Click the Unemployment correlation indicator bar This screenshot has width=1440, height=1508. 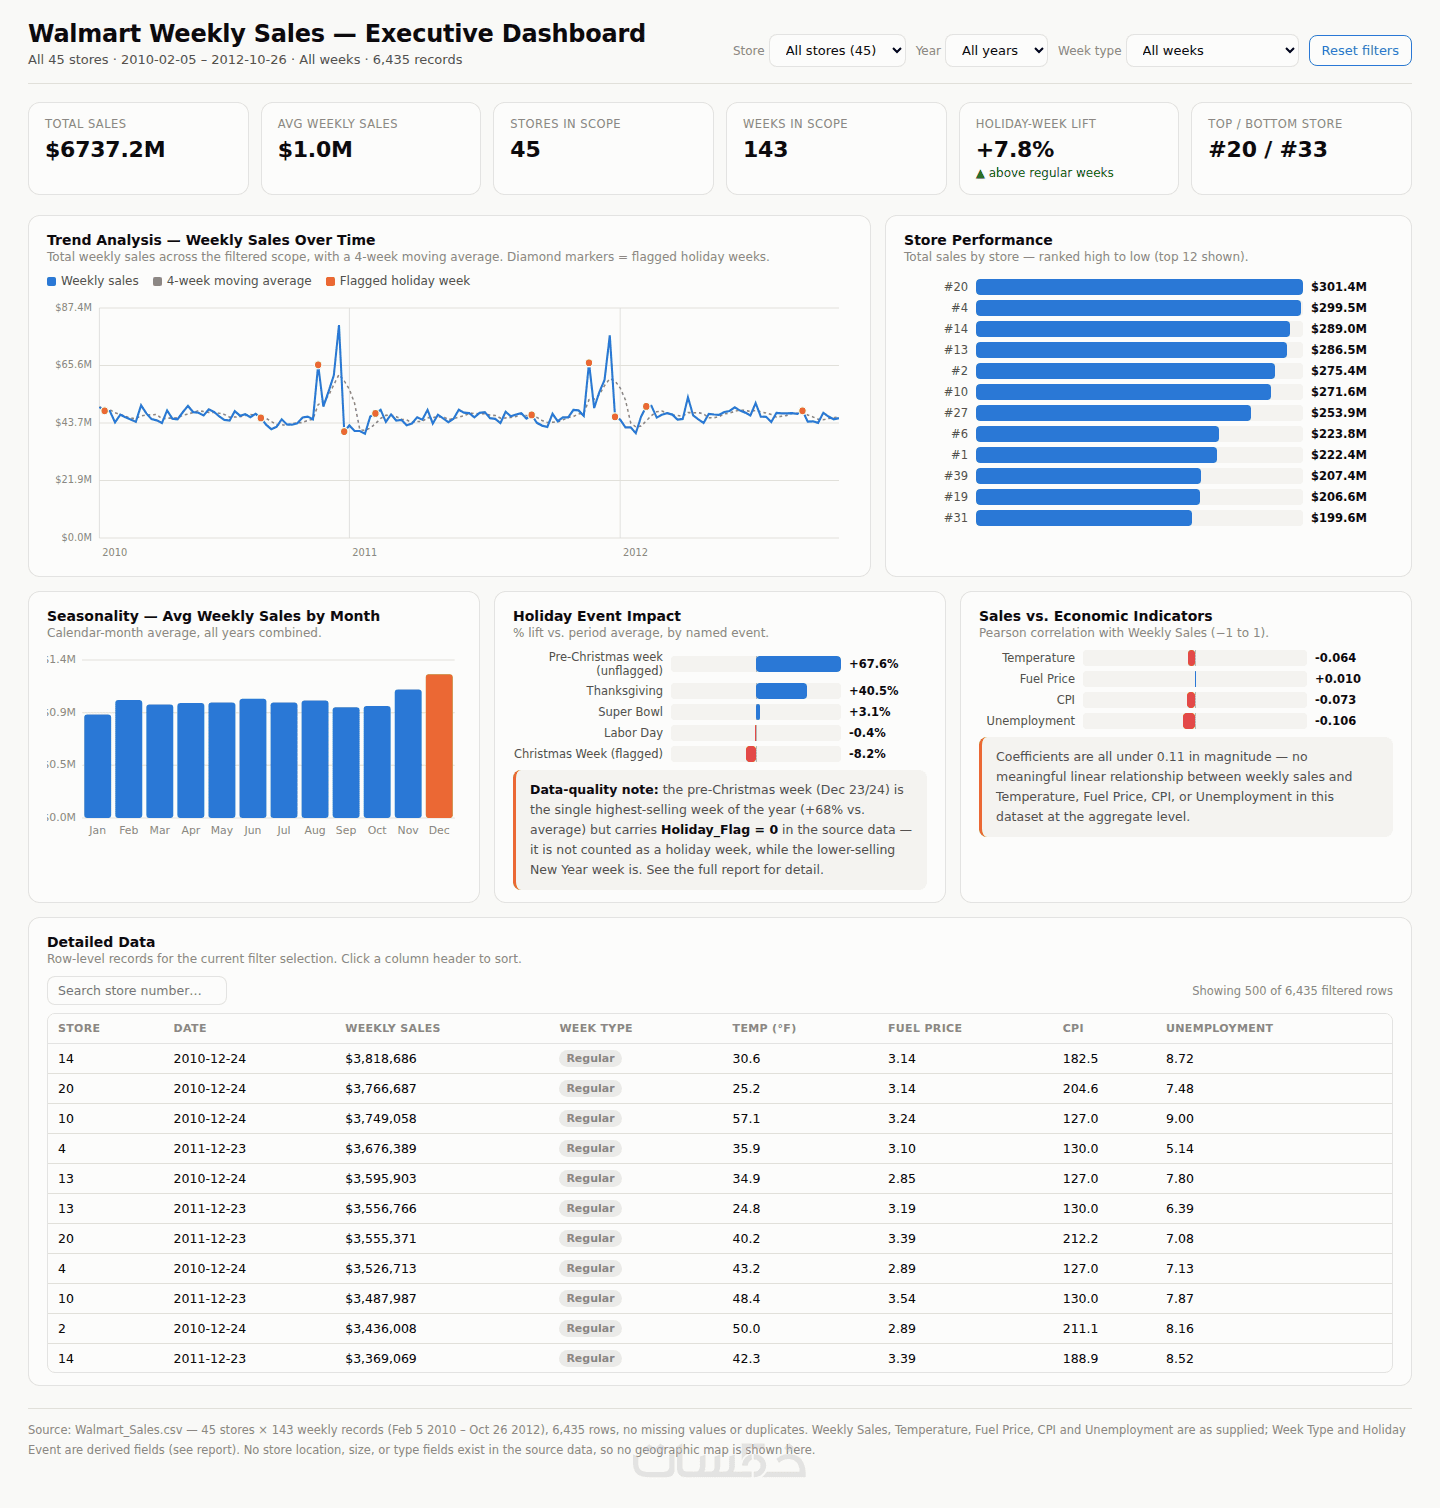point(1189,721)
